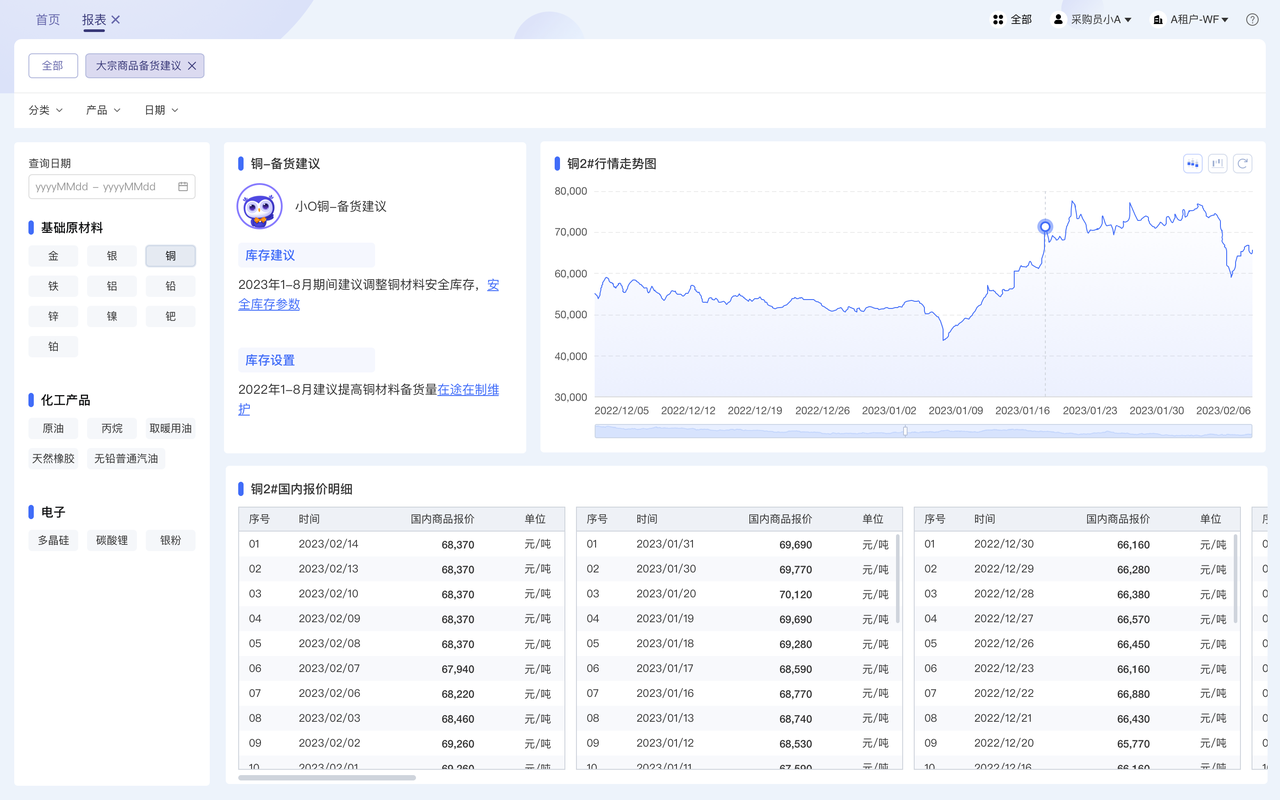Select the 锌 material chip

click(53, 316)
